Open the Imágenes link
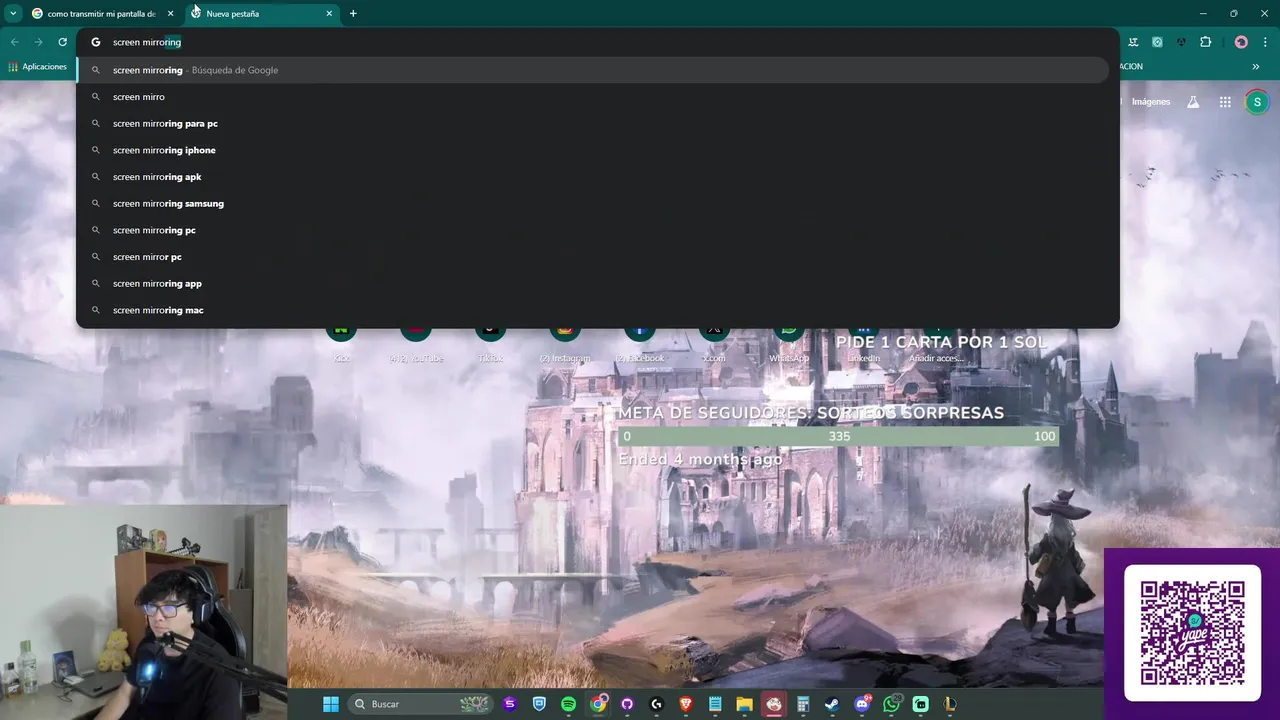This screenshot has height=720, width=1280. [1151, 102]
